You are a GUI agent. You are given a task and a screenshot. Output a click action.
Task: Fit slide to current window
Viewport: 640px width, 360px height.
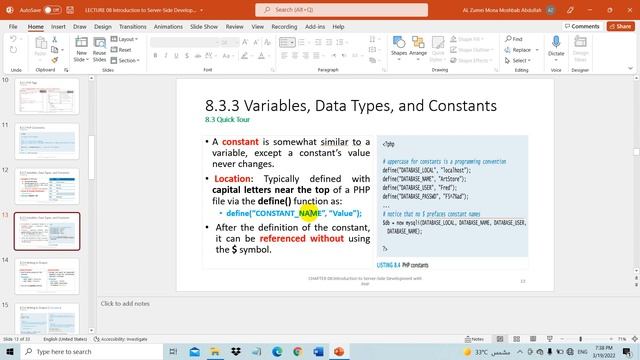pyautogui.click(x=634, y=339)
